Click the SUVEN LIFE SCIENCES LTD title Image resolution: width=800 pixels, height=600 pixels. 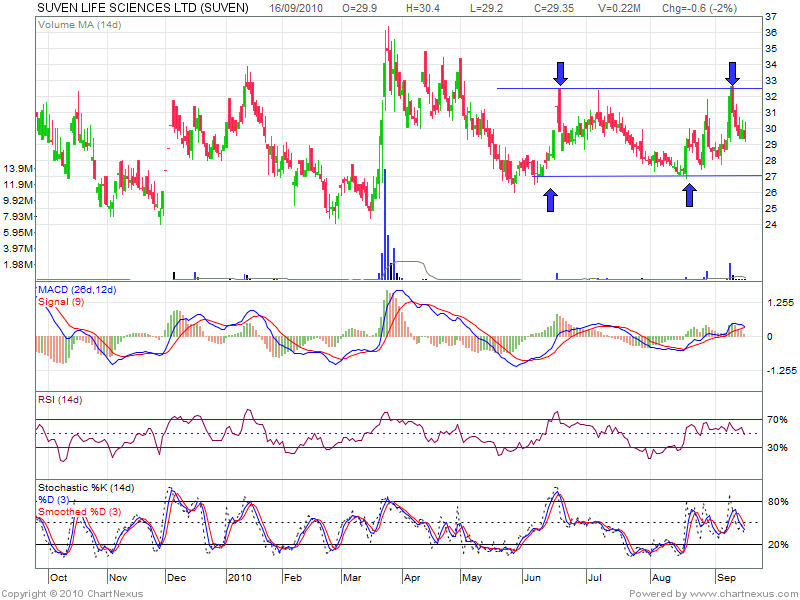tap(142, 8)
